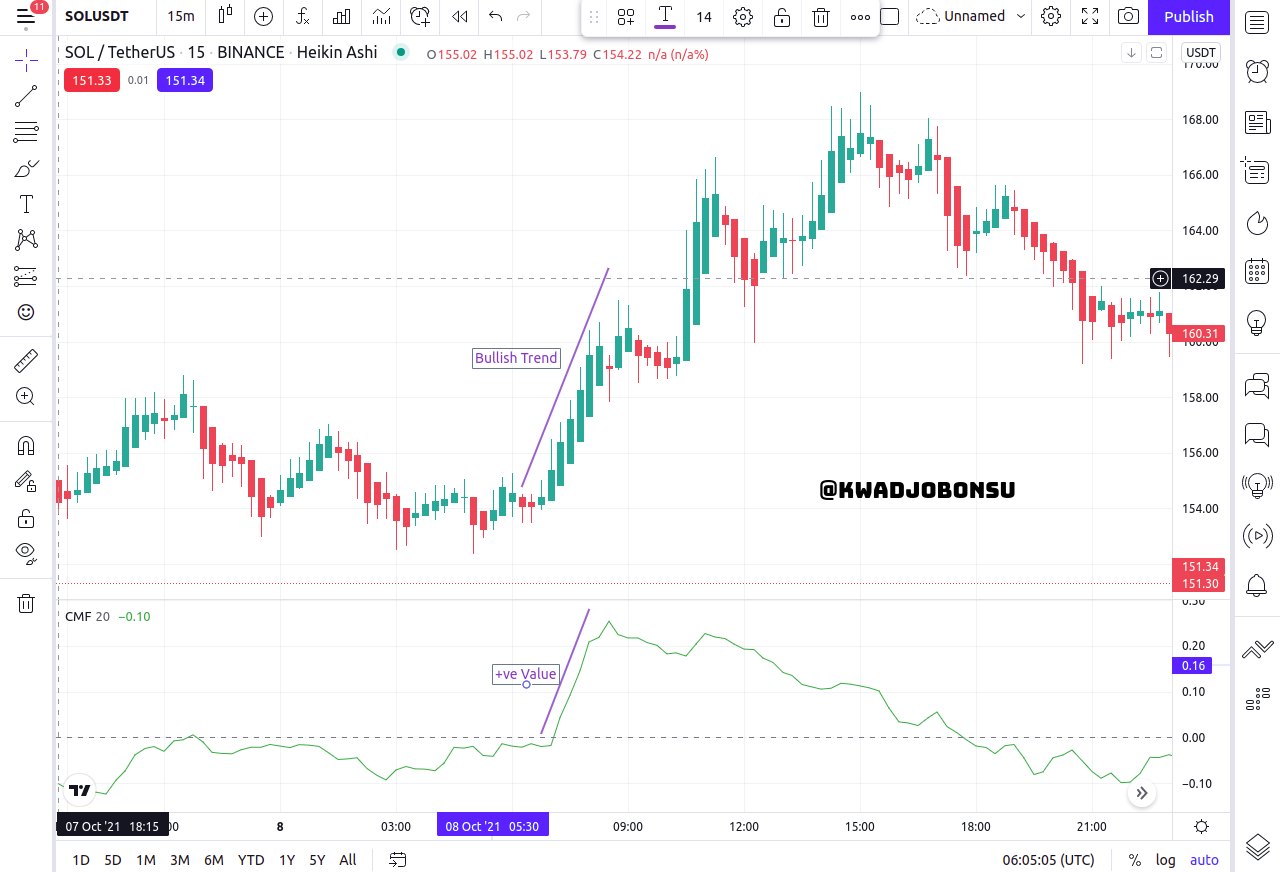Open the pattern drawing tools

(x=26, y=240)
